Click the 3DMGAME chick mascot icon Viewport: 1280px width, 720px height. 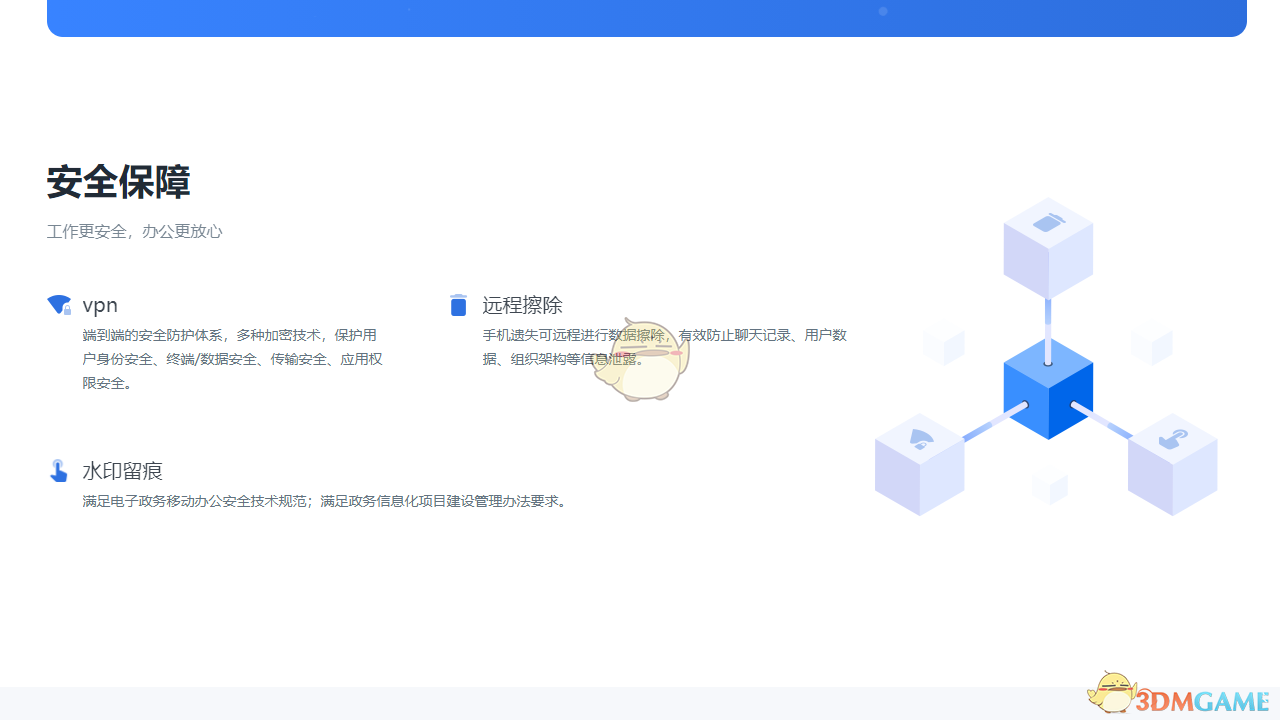point(1113,692)
